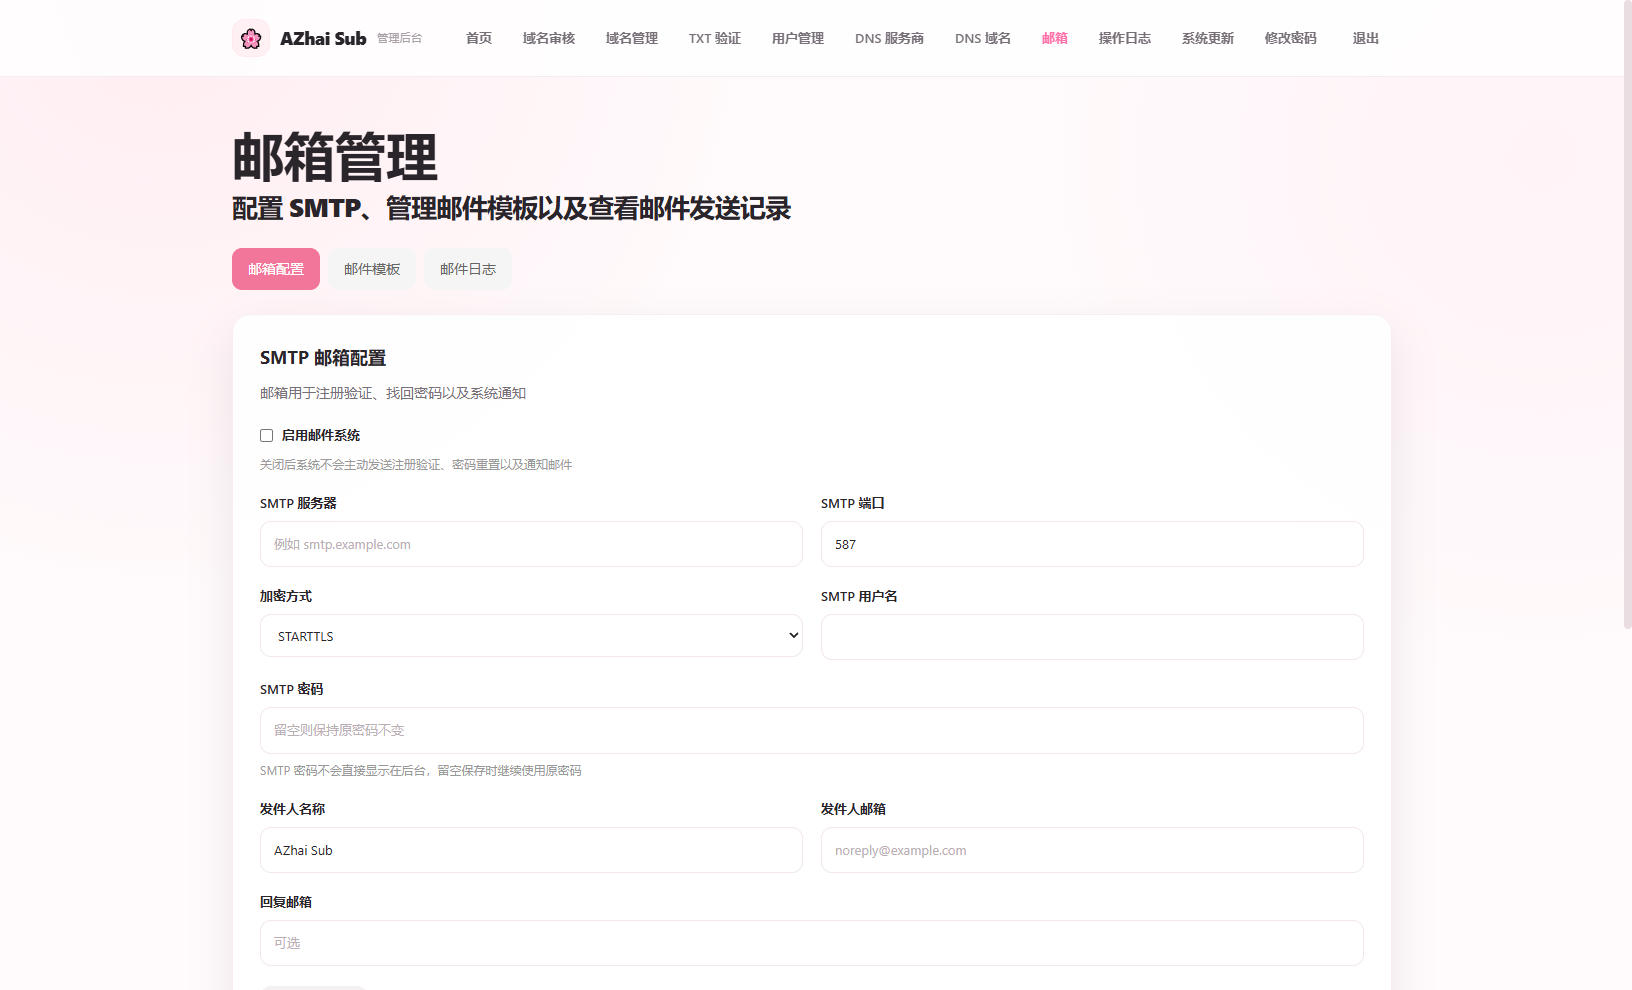Open 用户管理 navigation item
The width and height of the screenshot is (1632, 990).
798,38
